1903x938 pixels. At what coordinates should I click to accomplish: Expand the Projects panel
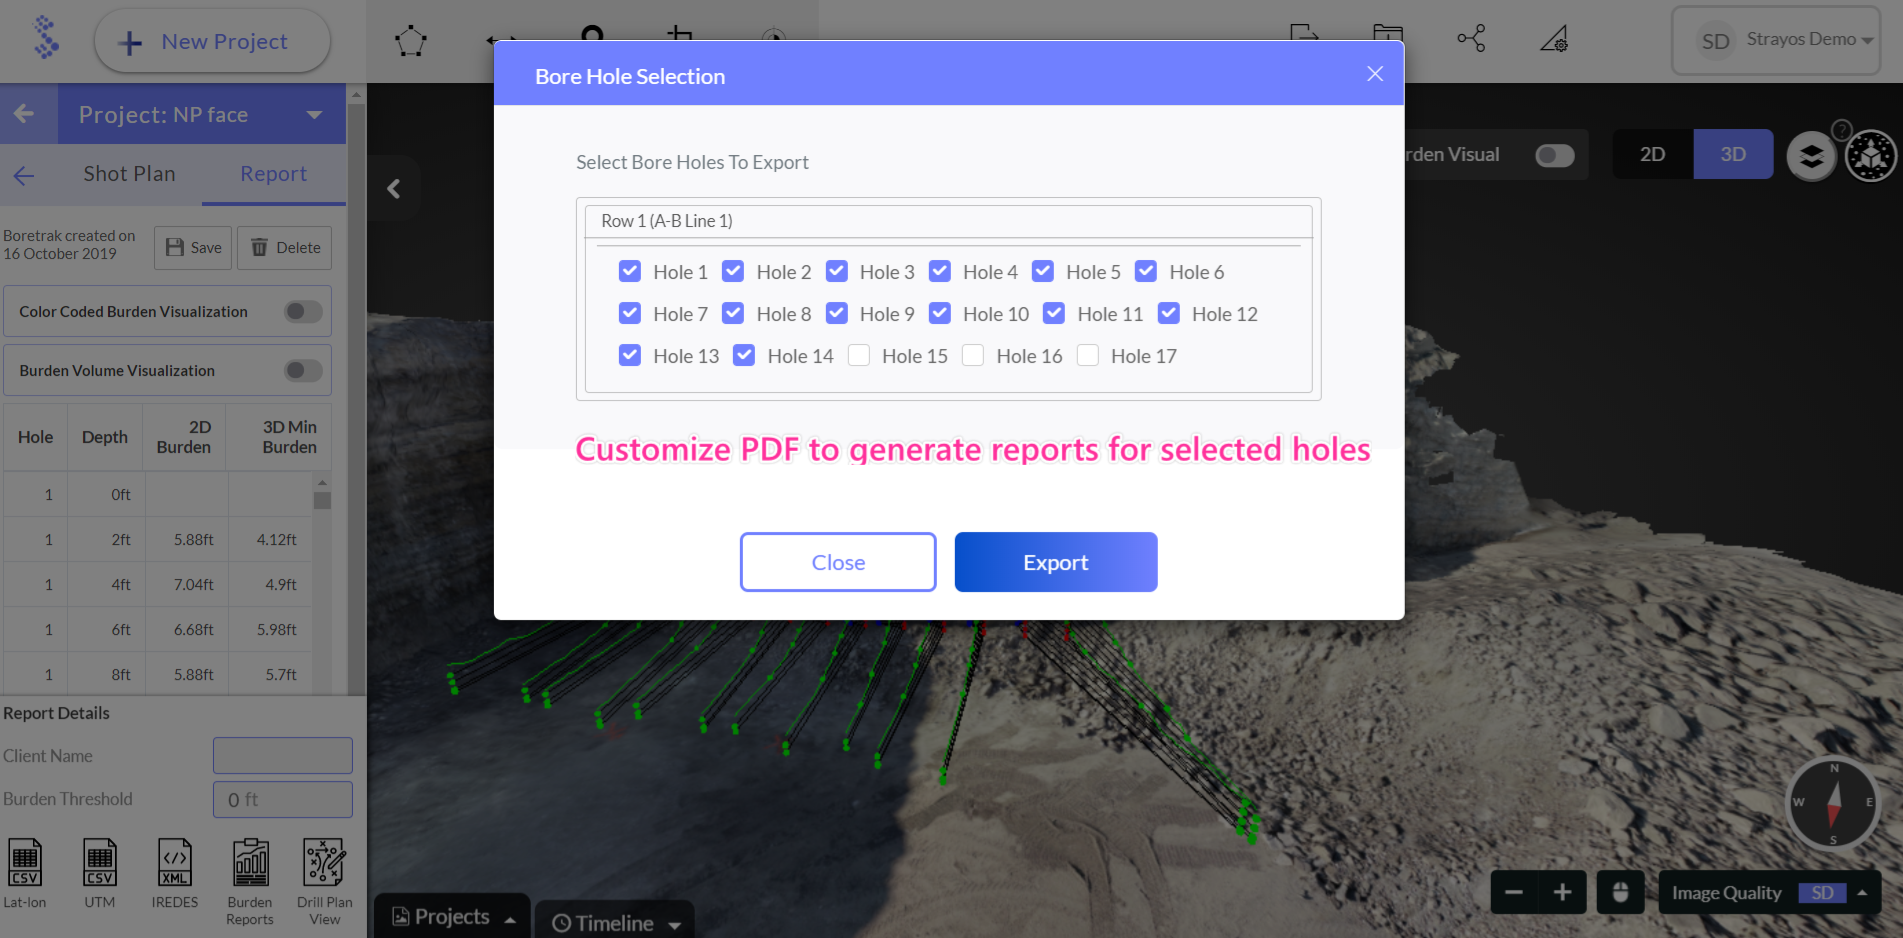(452, 916)
